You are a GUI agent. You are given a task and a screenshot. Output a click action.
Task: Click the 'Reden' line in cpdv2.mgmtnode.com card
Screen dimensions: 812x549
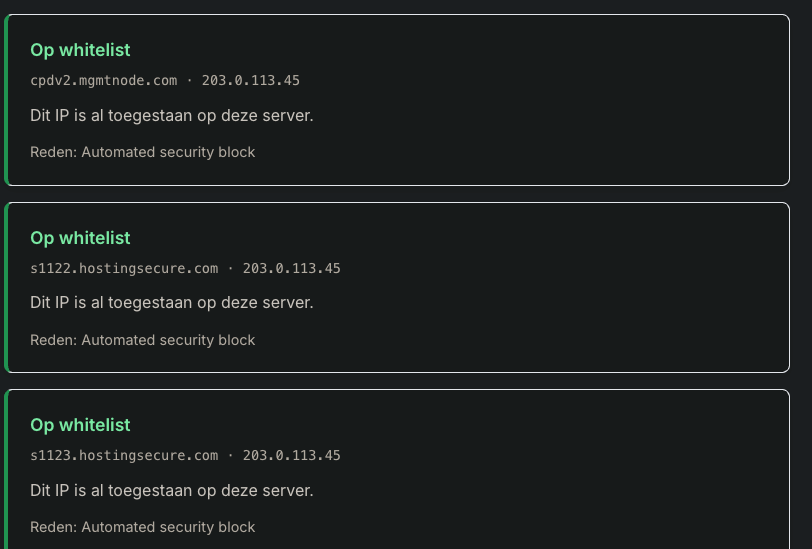coord(142,152)
